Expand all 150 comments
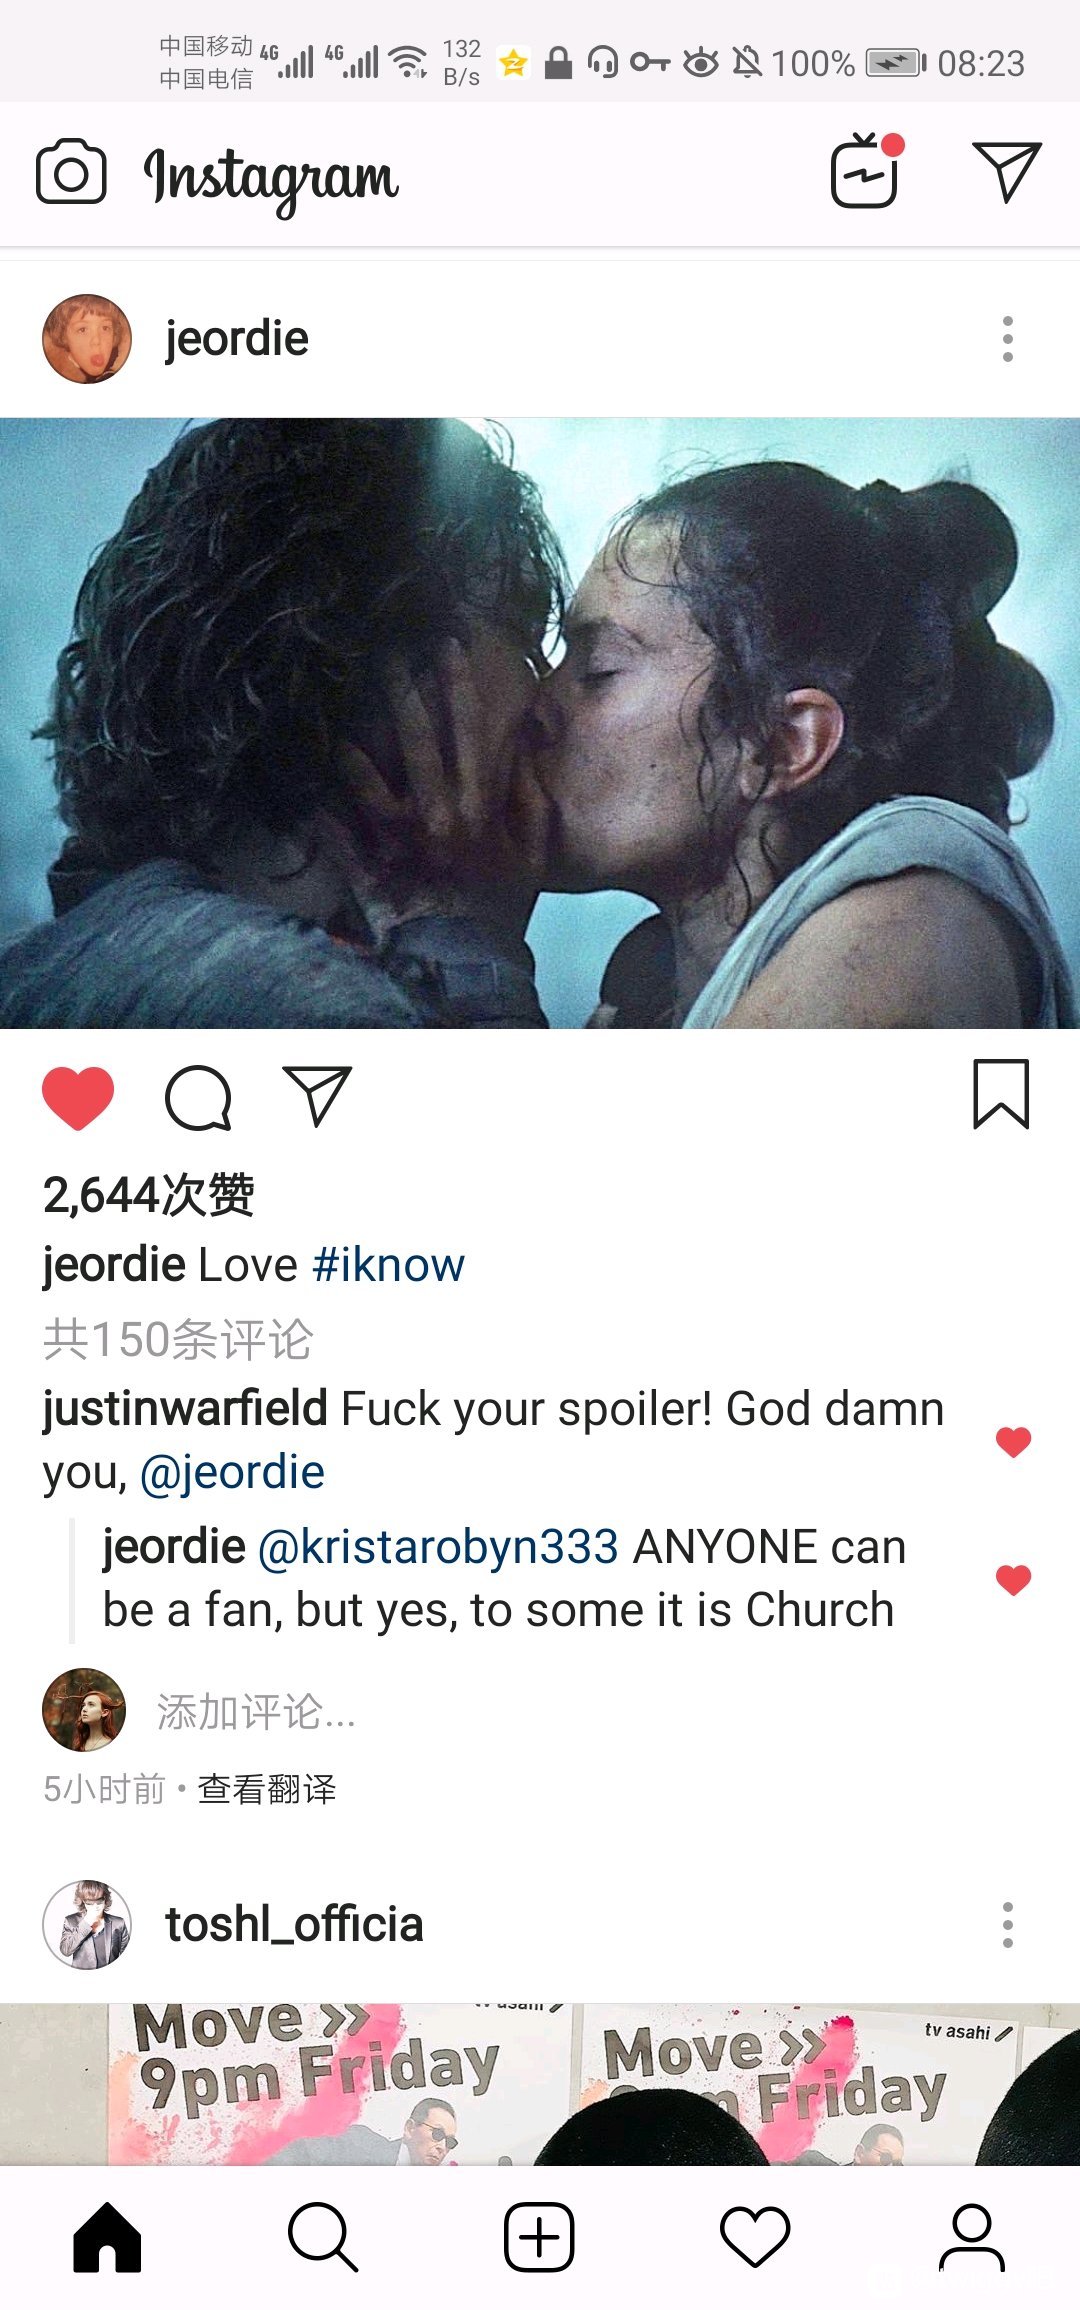The width and height of the screenshot is (1080, 2310). 178,1340
